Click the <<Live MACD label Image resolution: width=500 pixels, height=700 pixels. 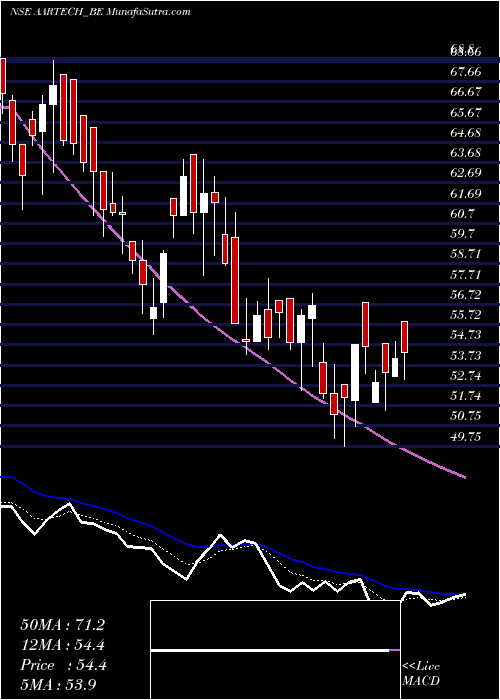tap(421, 674)
